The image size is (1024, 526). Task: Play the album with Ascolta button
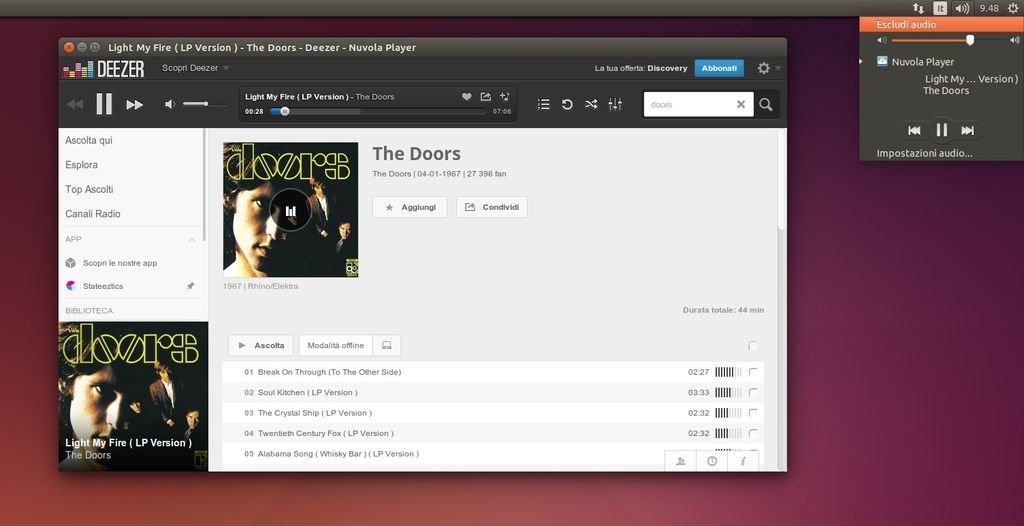coord(261,345)
